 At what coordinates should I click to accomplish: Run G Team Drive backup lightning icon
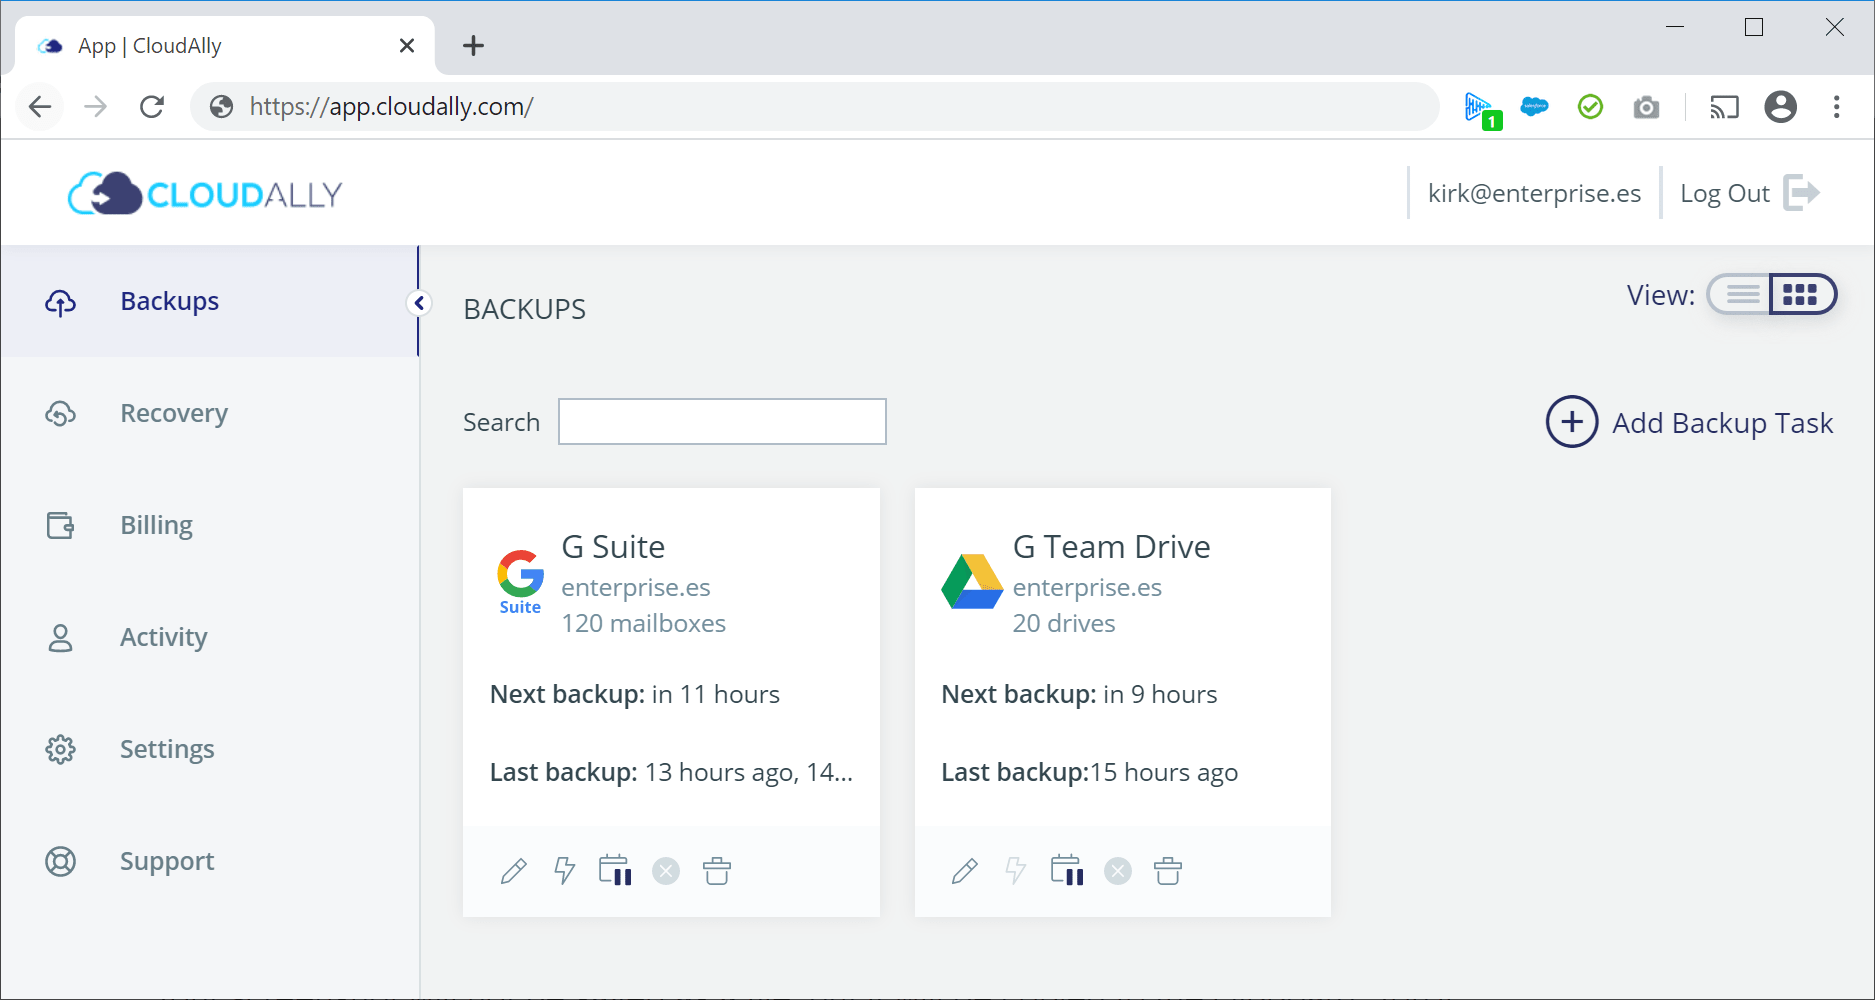pyautogui.click(x=1016, y=871)
